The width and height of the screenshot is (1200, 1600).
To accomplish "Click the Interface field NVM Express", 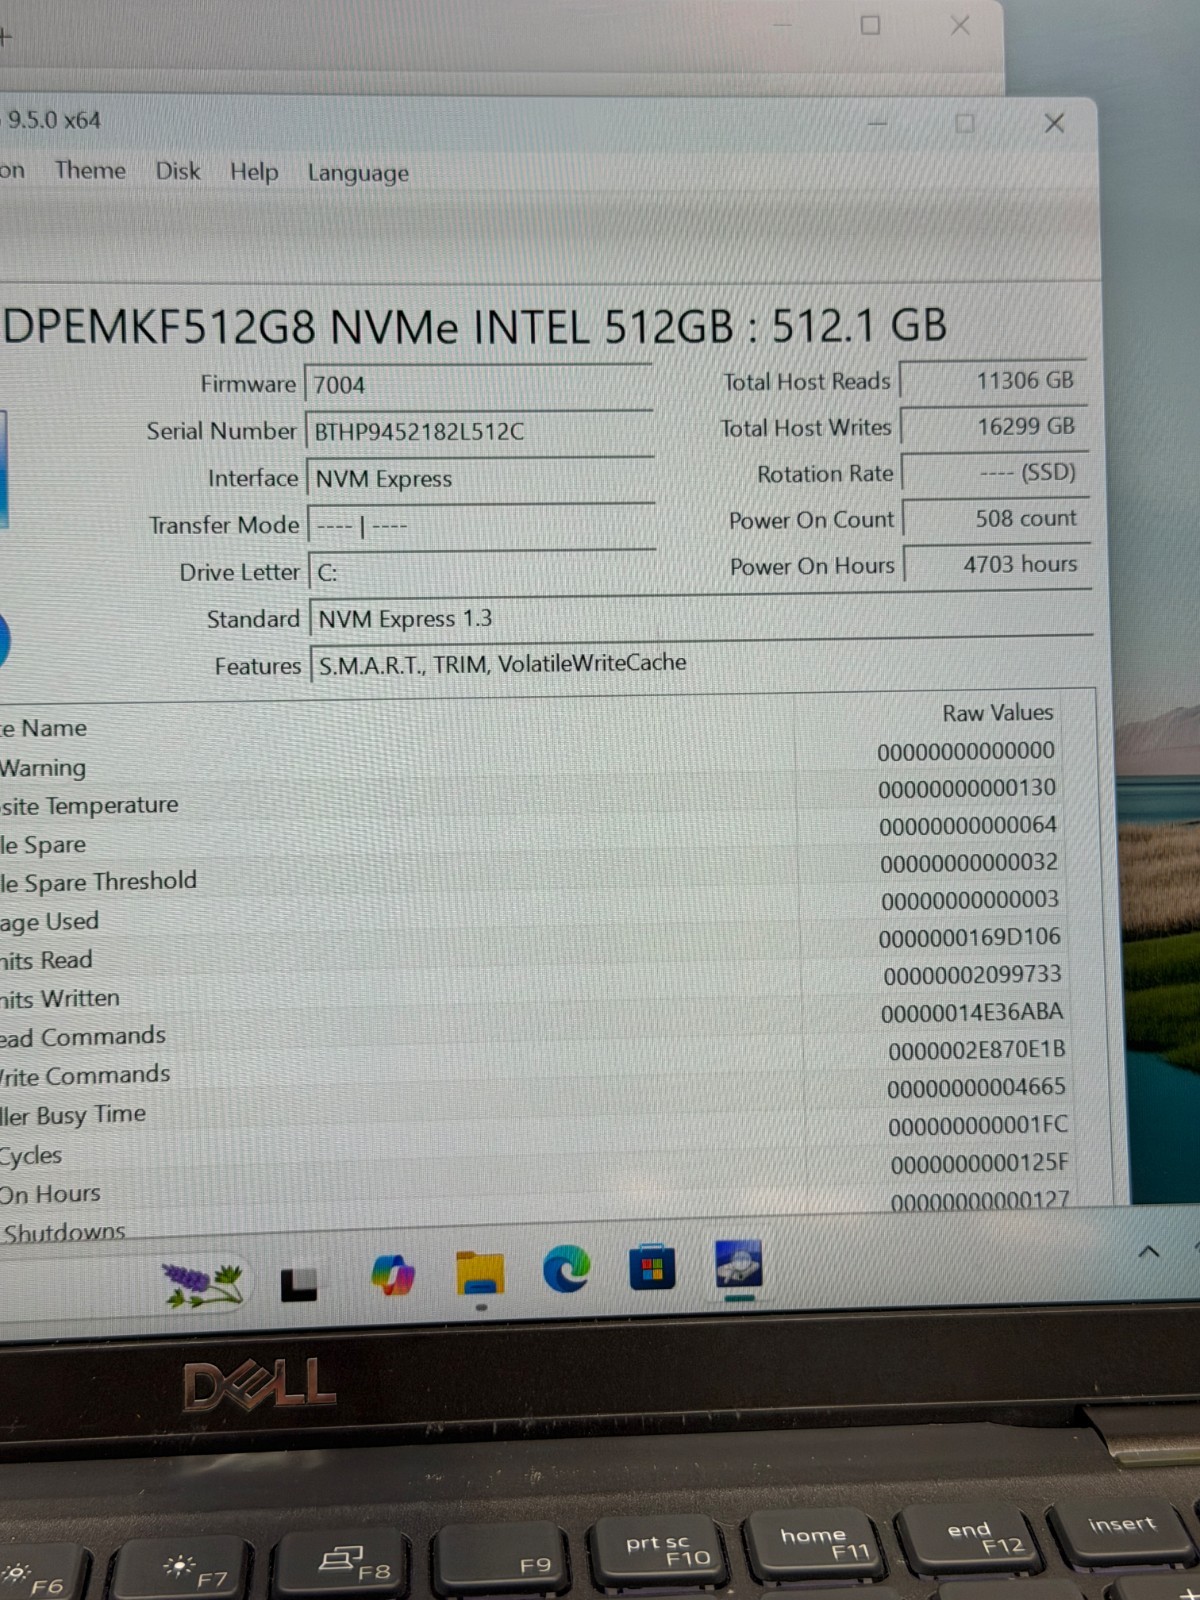I will (480, 479).
